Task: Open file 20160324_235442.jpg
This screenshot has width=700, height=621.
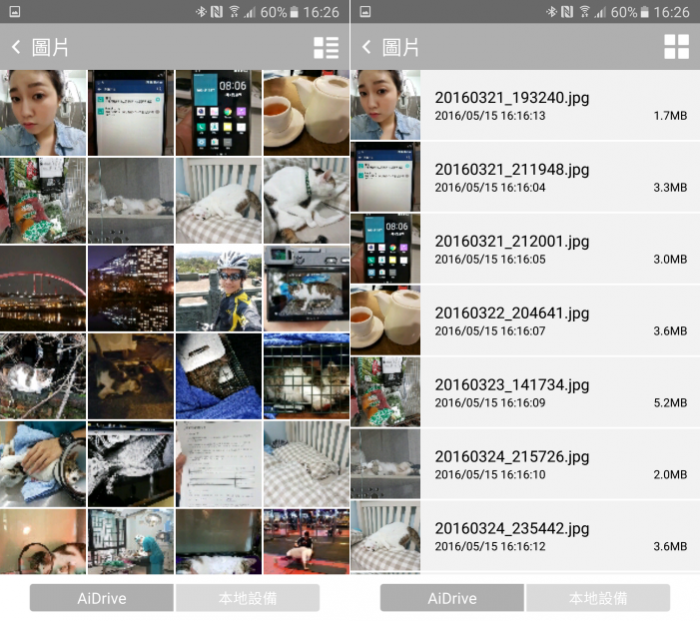Action: click(x=525, y=536)
